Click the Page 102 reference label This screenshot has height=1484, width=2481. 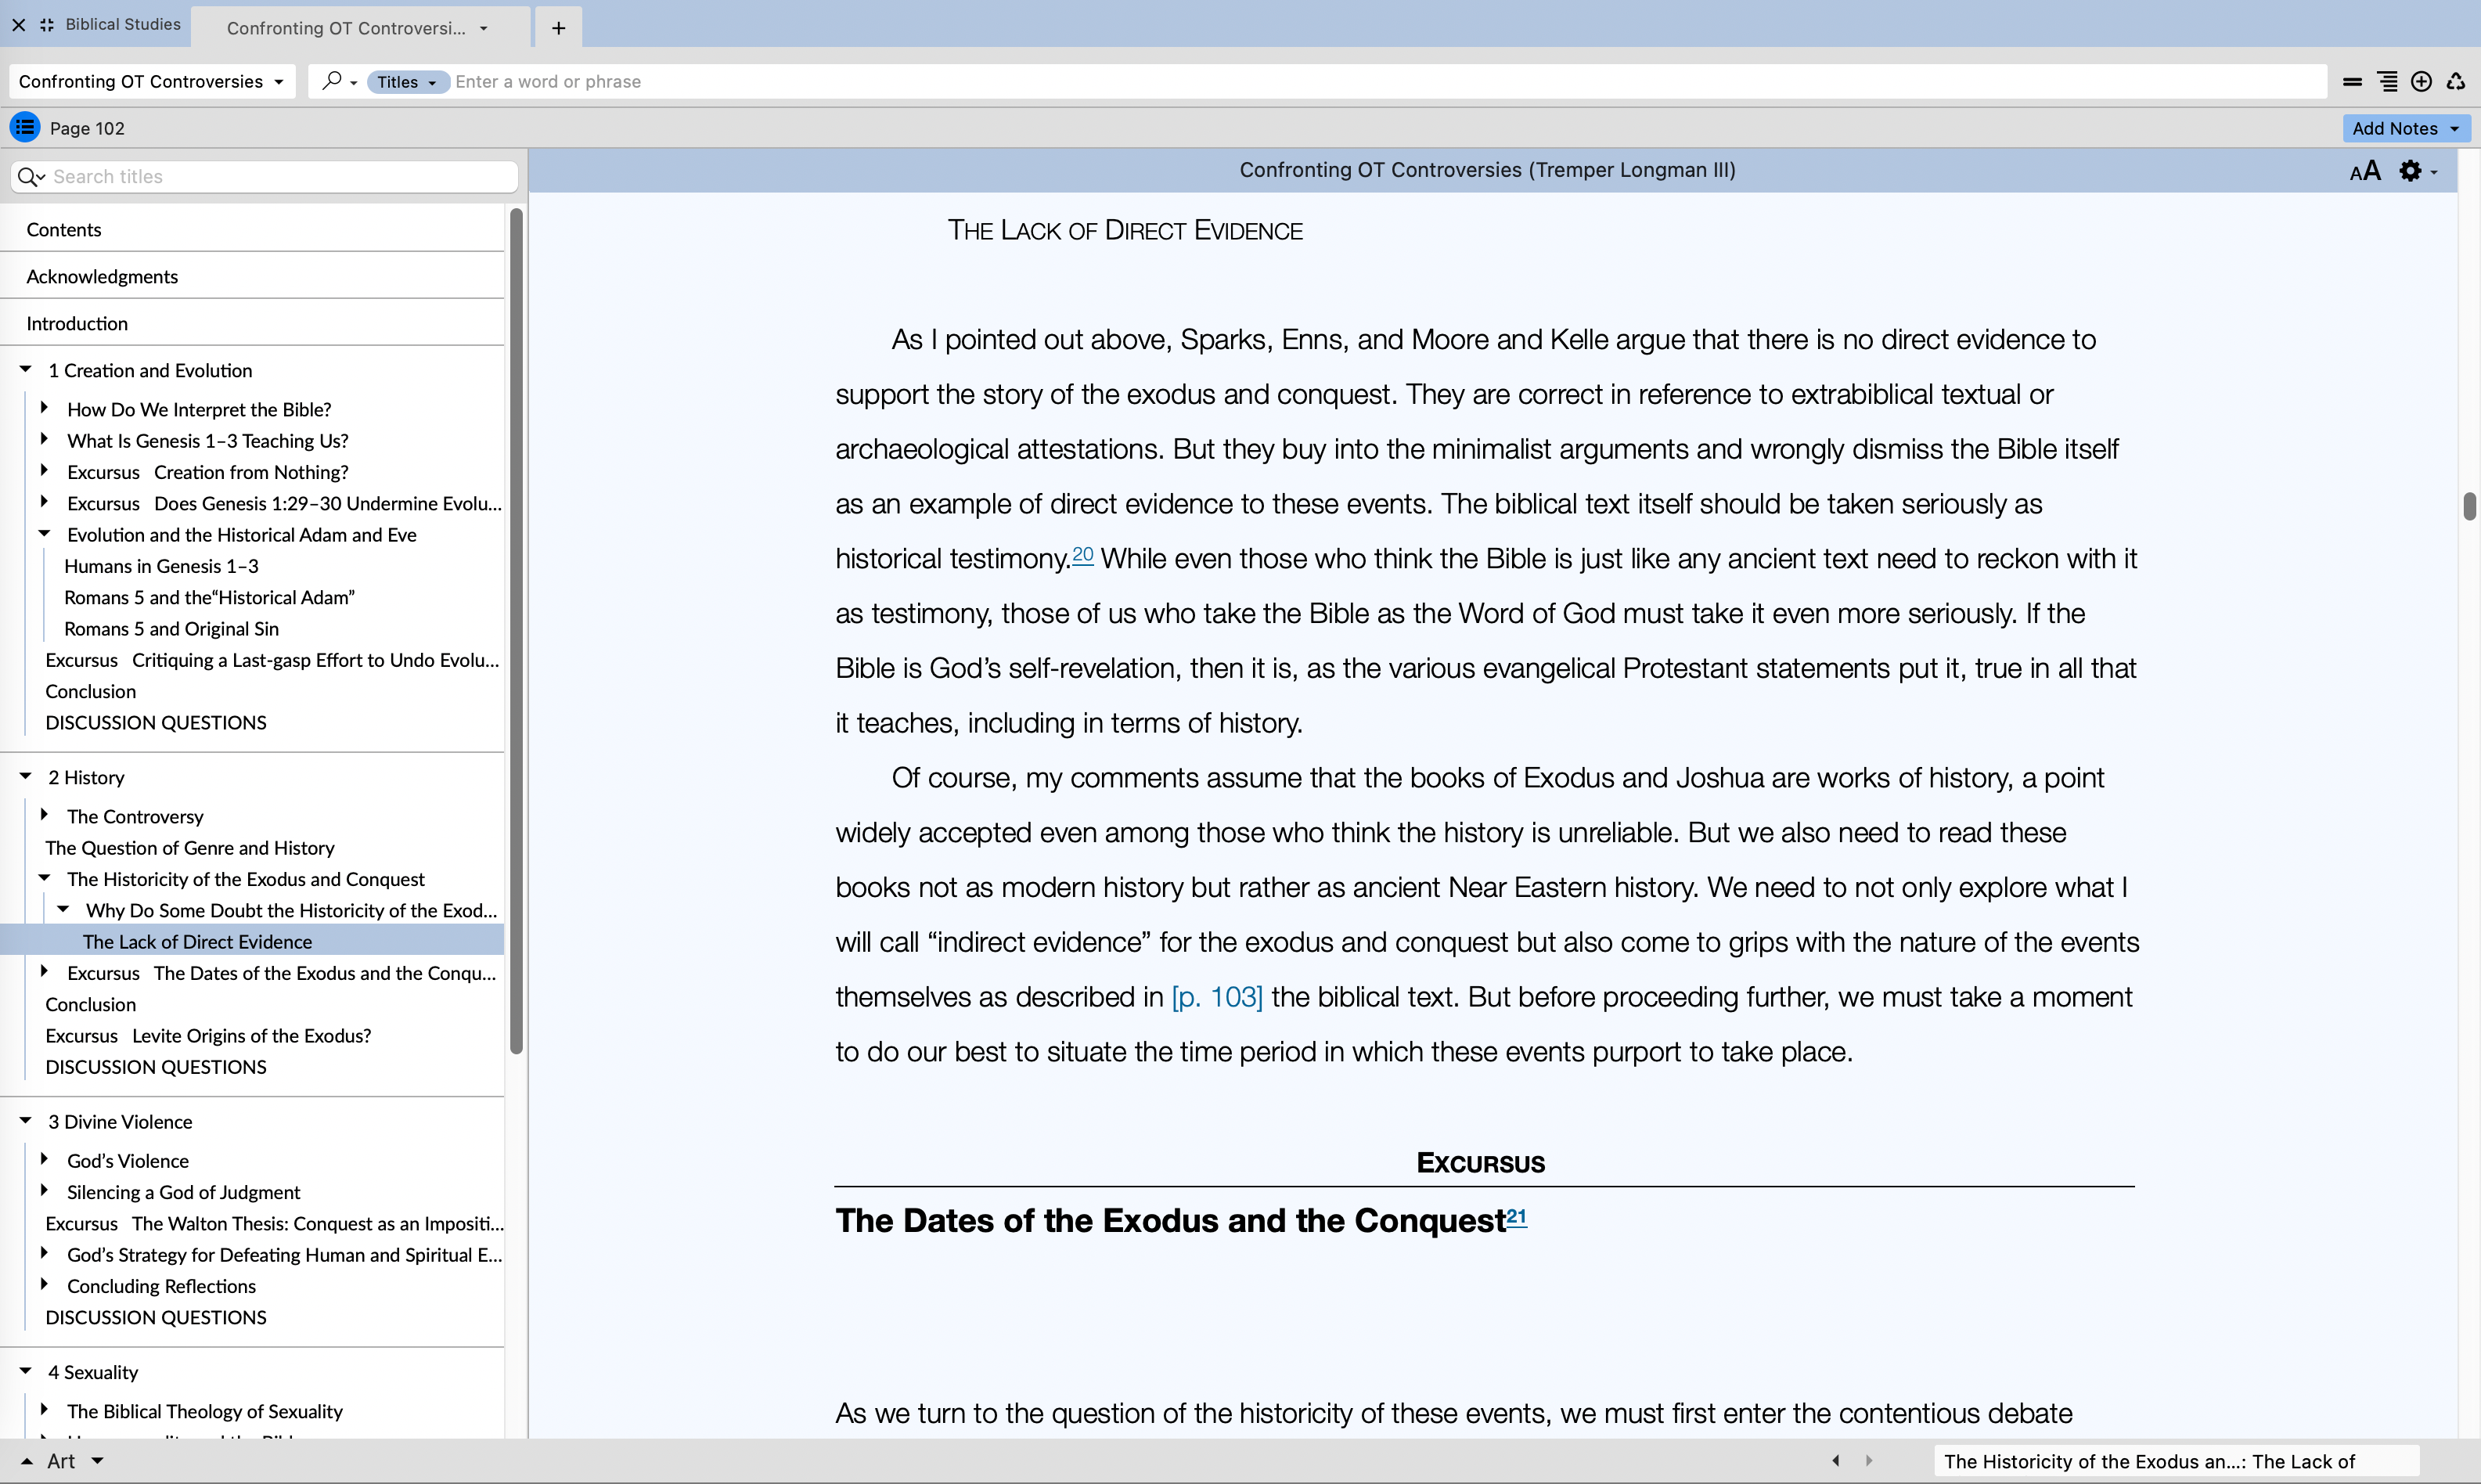tap(87, 128)
